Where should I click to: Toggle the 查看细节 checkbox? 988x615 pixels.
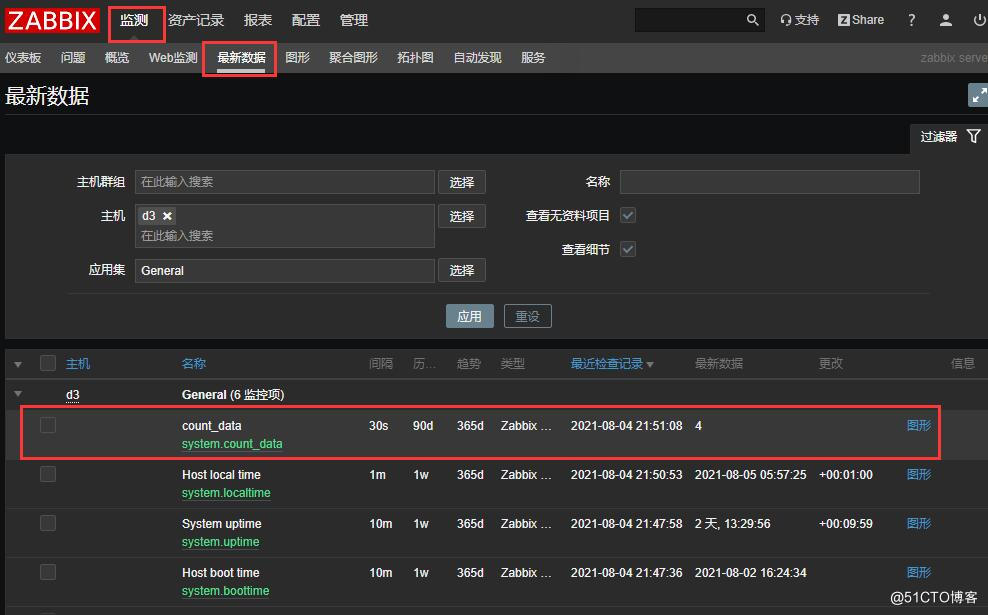pyautogui.click(x=628, y=249)
